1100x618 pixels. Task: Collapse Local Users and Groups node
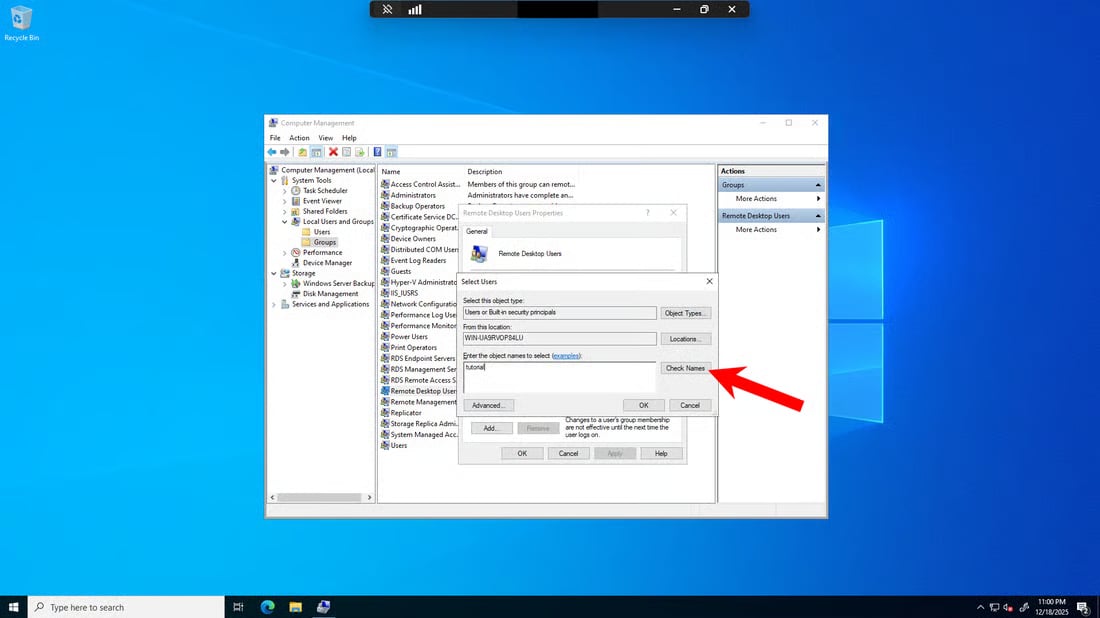(x=285, y=222)
